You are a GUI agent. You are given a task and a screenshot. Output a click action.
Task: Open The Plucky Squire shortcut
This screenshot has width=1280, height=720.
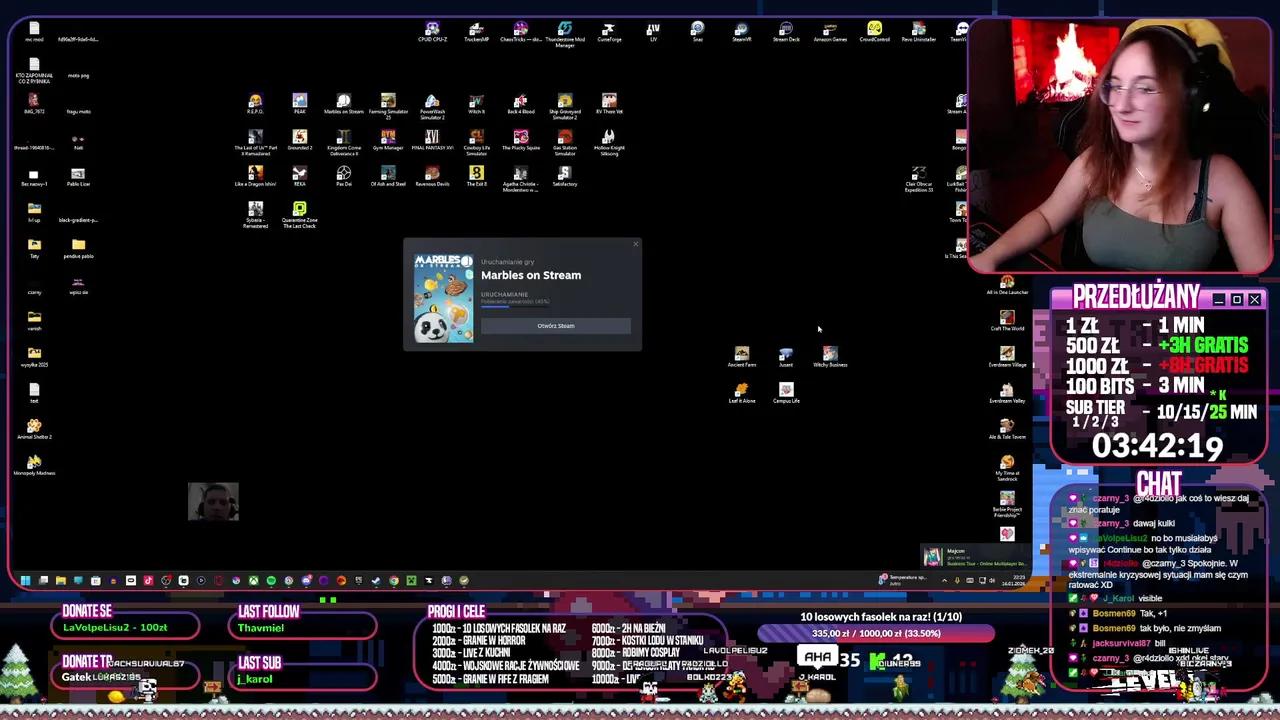[520, 140]
